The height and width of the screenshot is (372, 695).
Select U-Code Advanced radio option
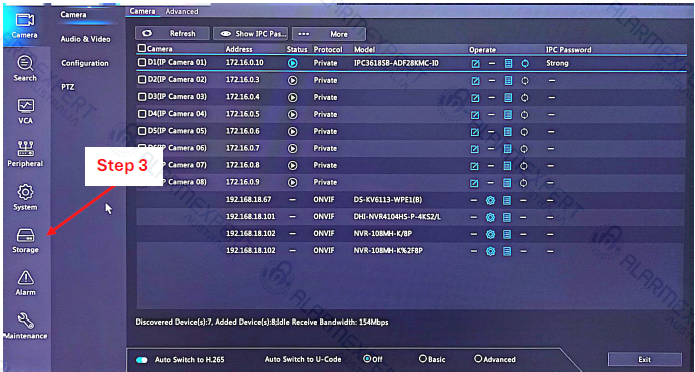pos(478,359)
